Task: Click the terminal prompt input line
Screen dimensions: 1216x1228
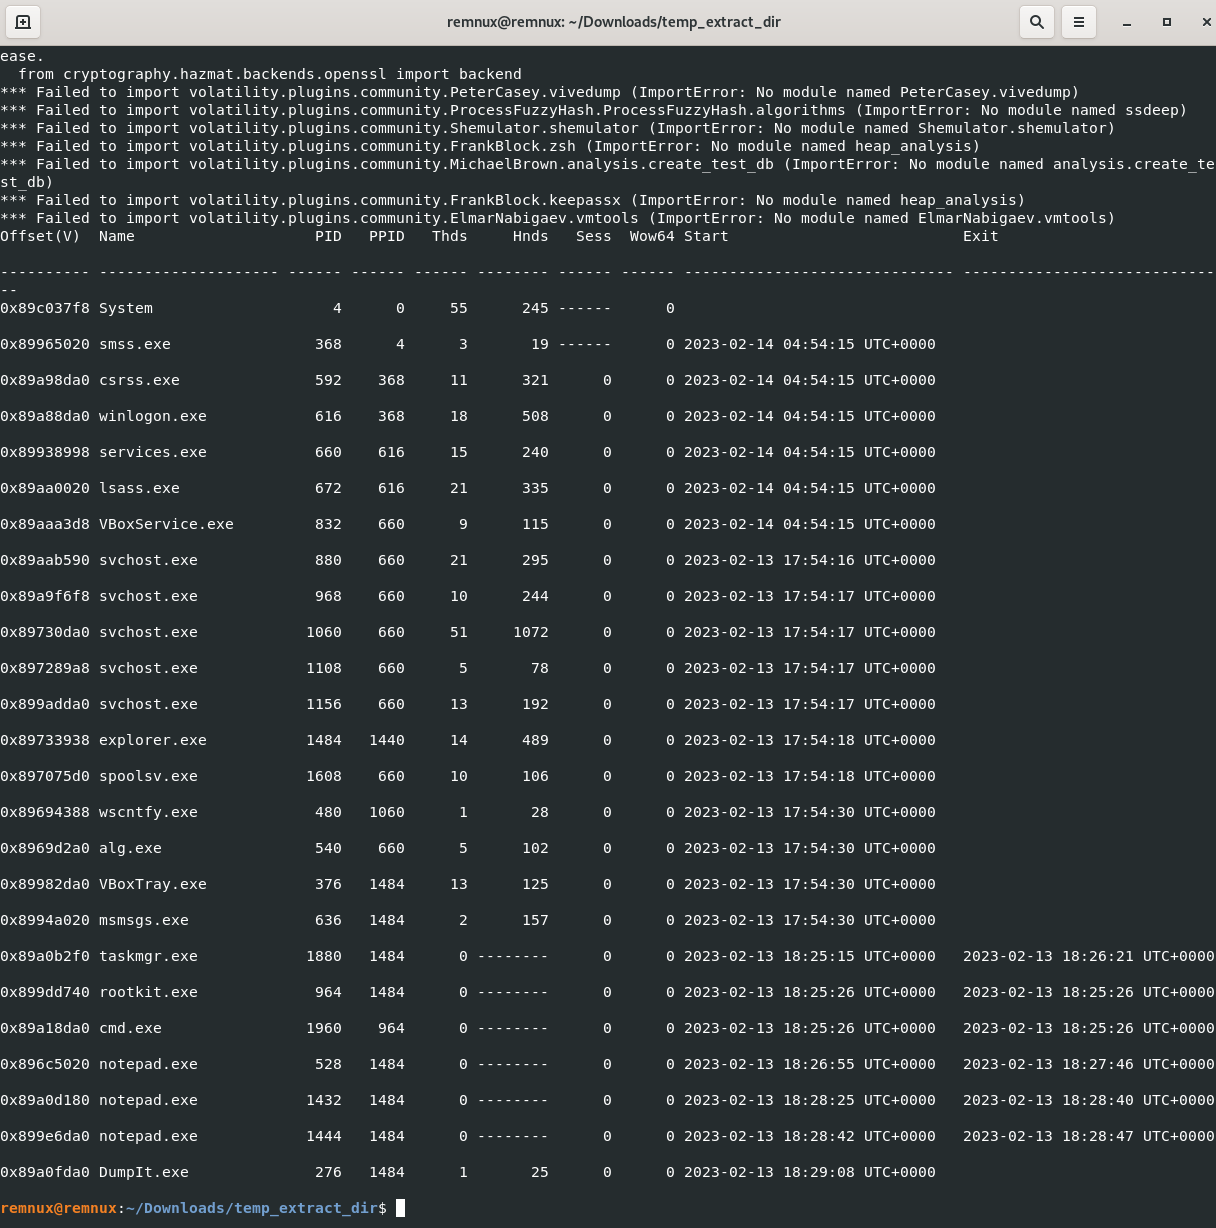Action: [x=608, y=1208]
